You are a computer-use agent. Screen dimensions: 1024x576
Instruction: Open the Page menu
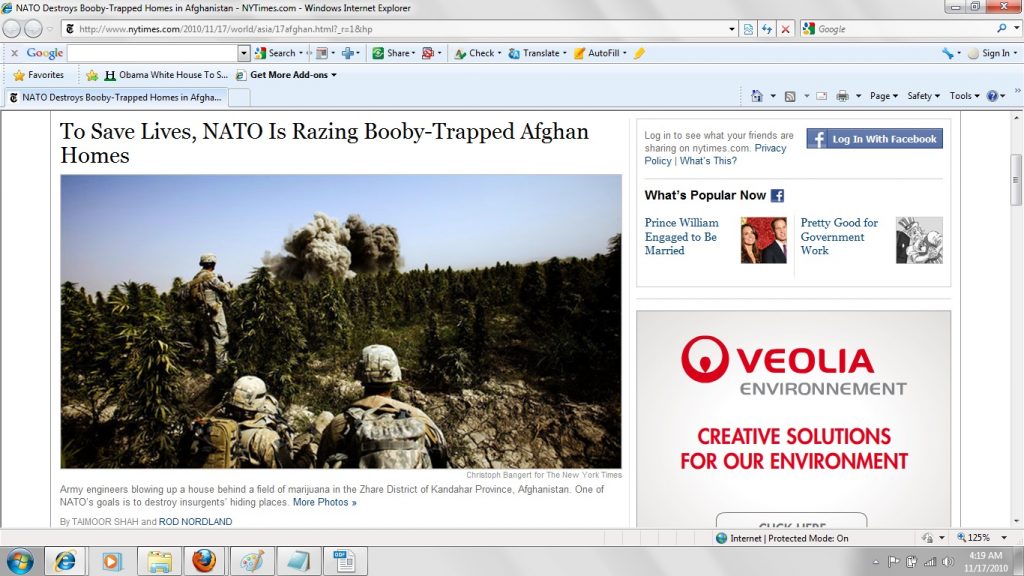(883, 96)
